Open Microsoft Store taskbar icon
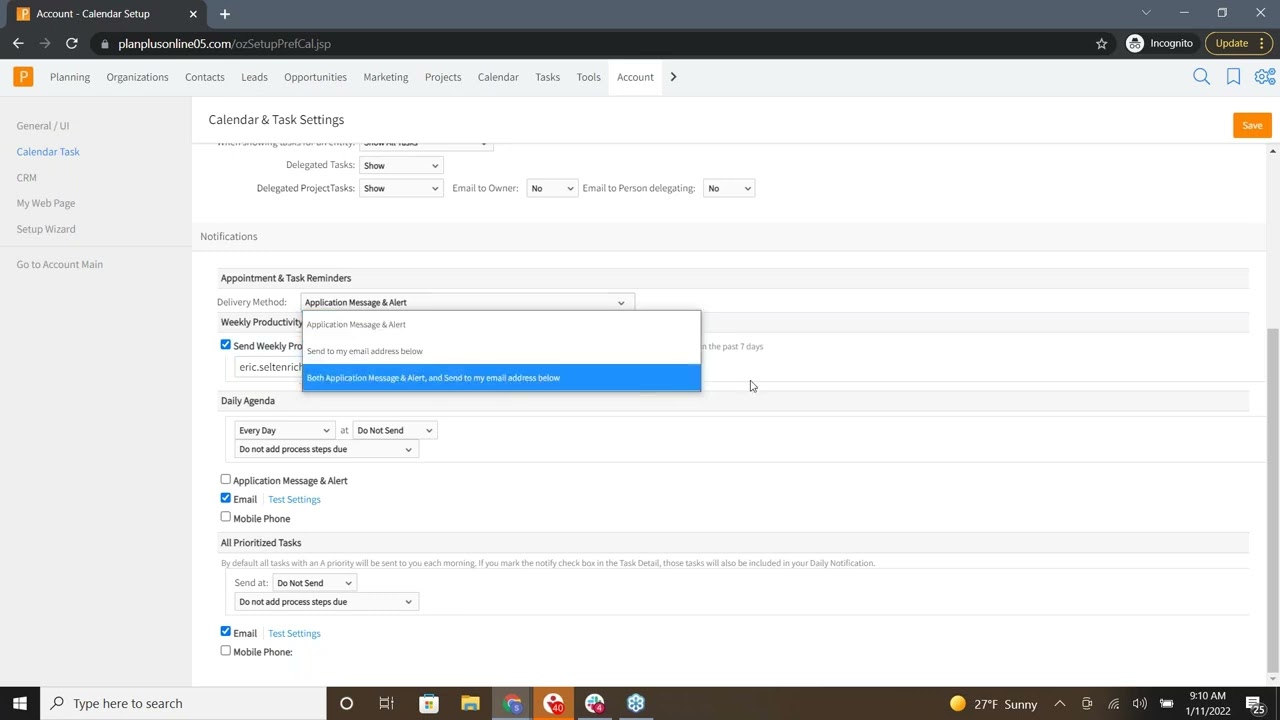This screenshot has height=720, width=1280. tap(428, 703)
